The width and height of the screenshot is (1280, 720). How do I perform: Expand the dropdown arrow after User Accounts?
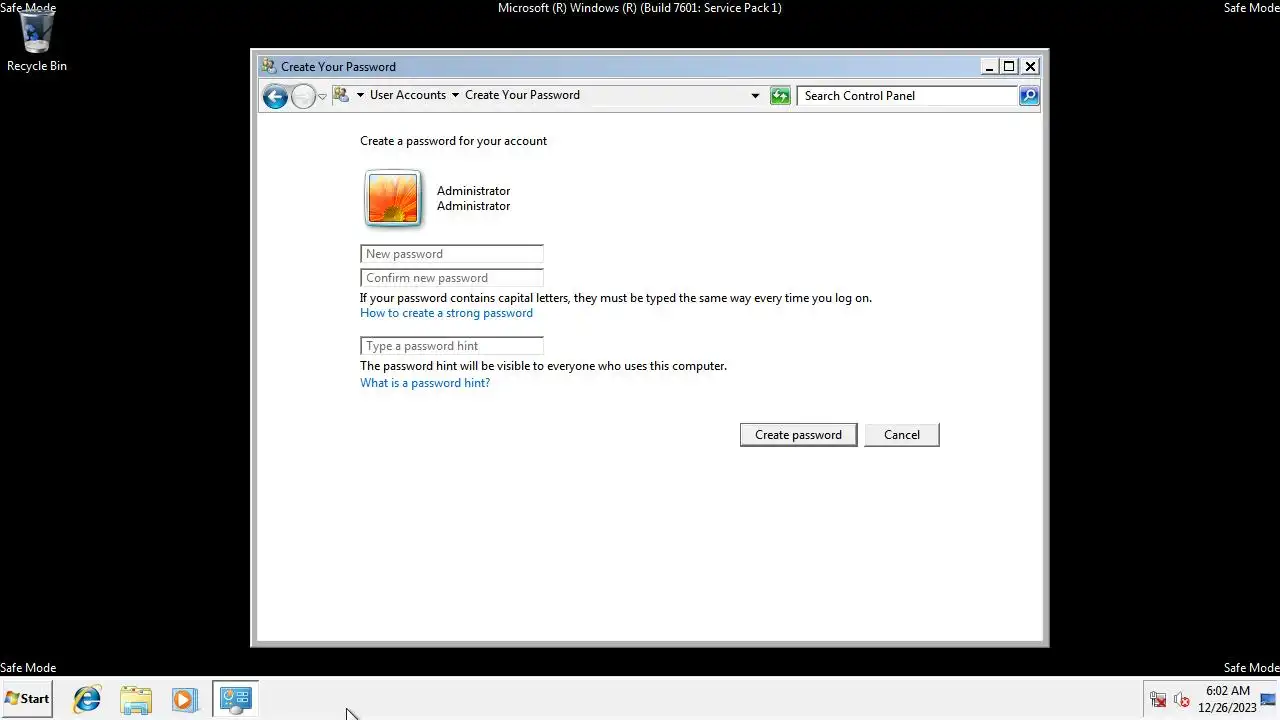point(455,95)
